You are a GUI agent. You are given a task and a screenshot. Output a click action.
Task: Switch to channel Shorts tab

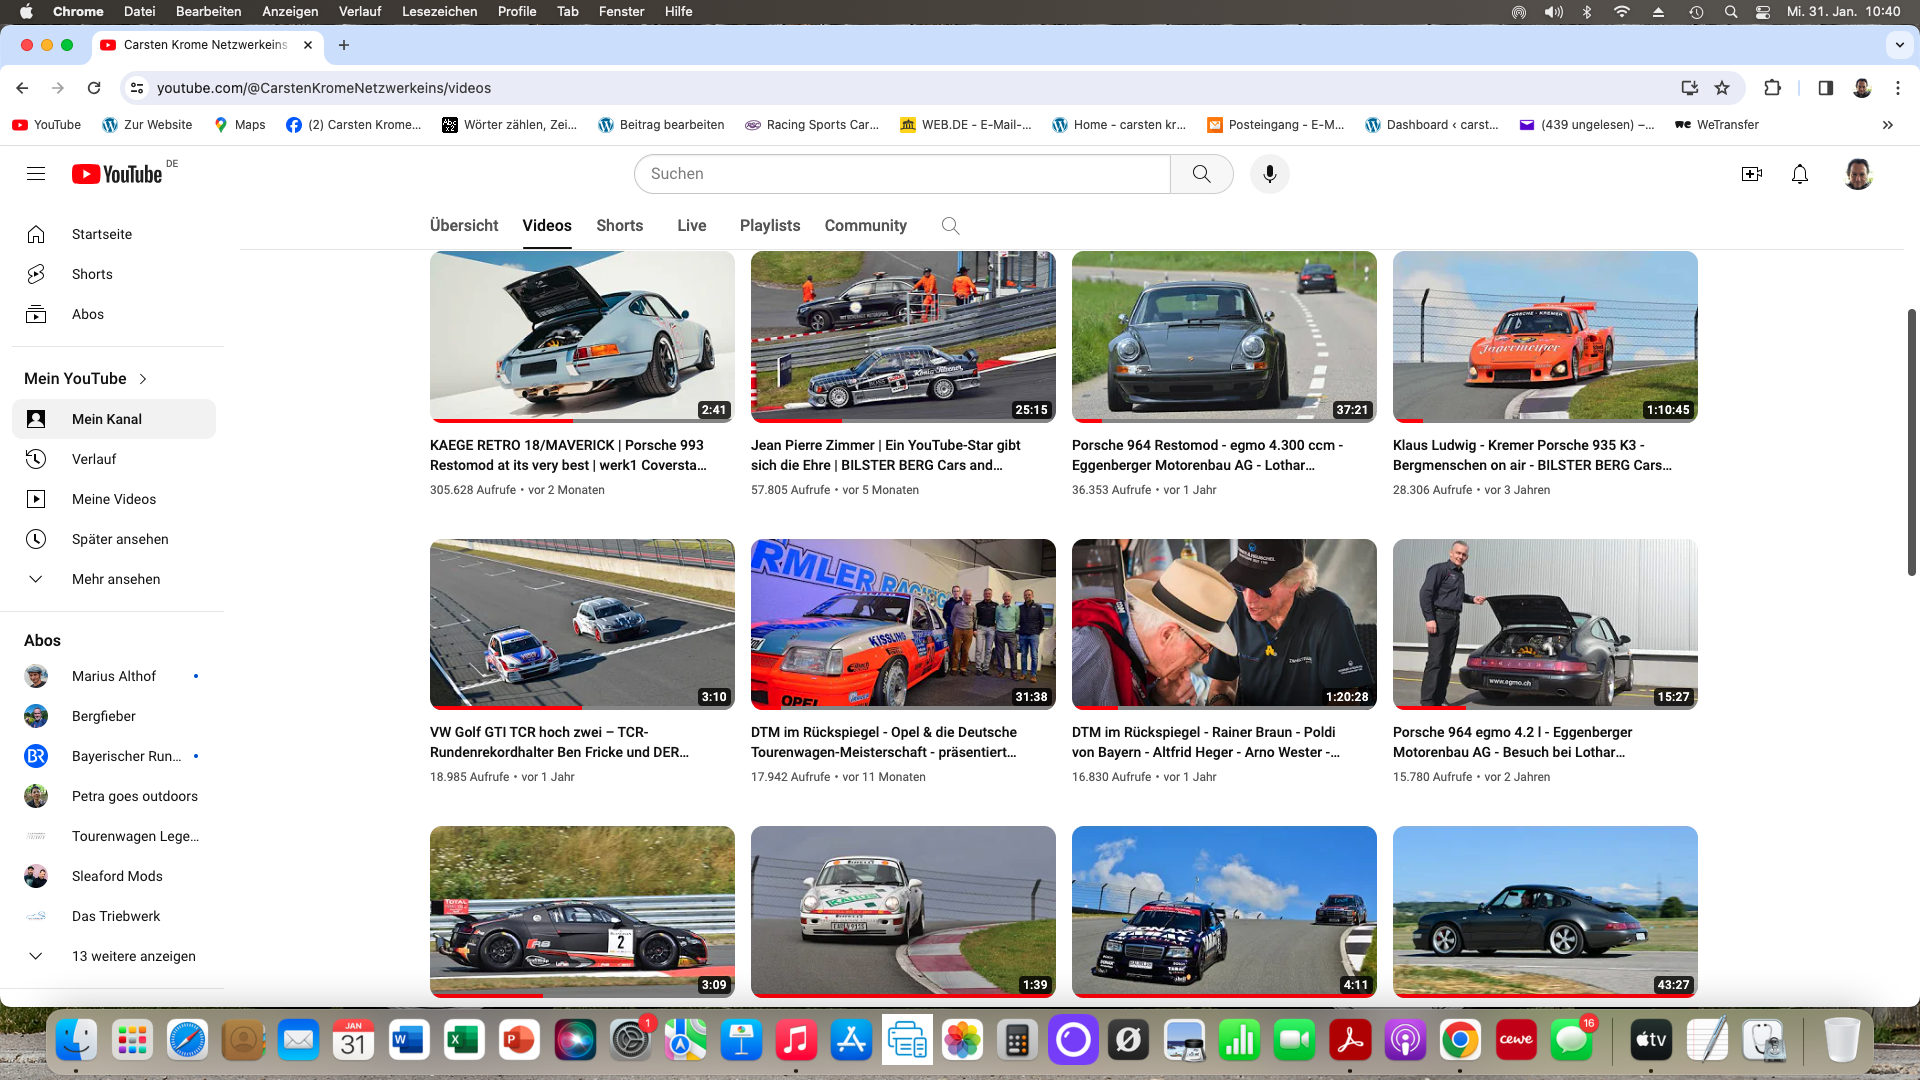pyautogui.click(x=620, y=226)
